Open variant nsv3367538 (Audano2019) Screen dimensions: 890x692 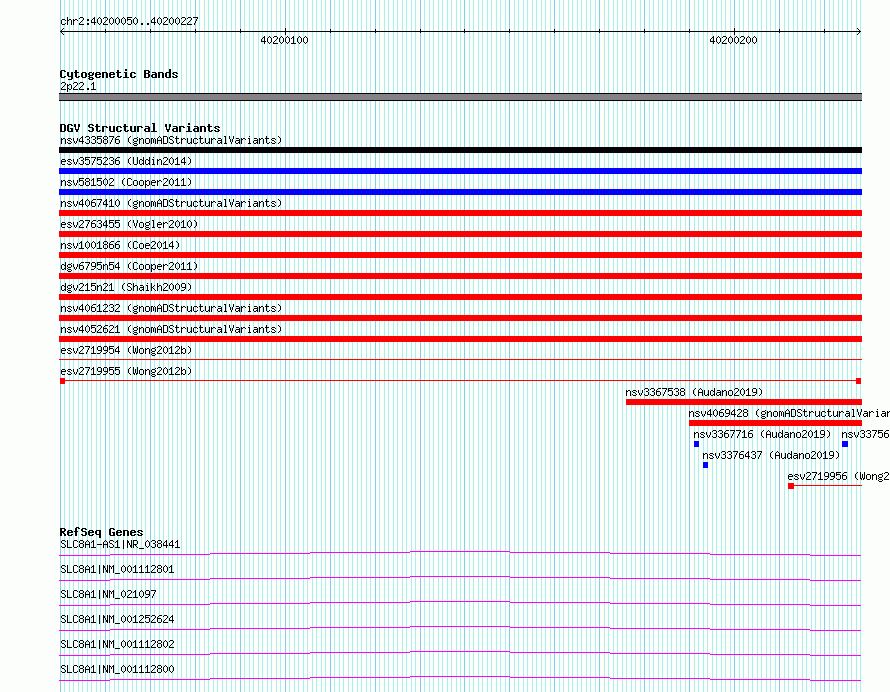694,392
